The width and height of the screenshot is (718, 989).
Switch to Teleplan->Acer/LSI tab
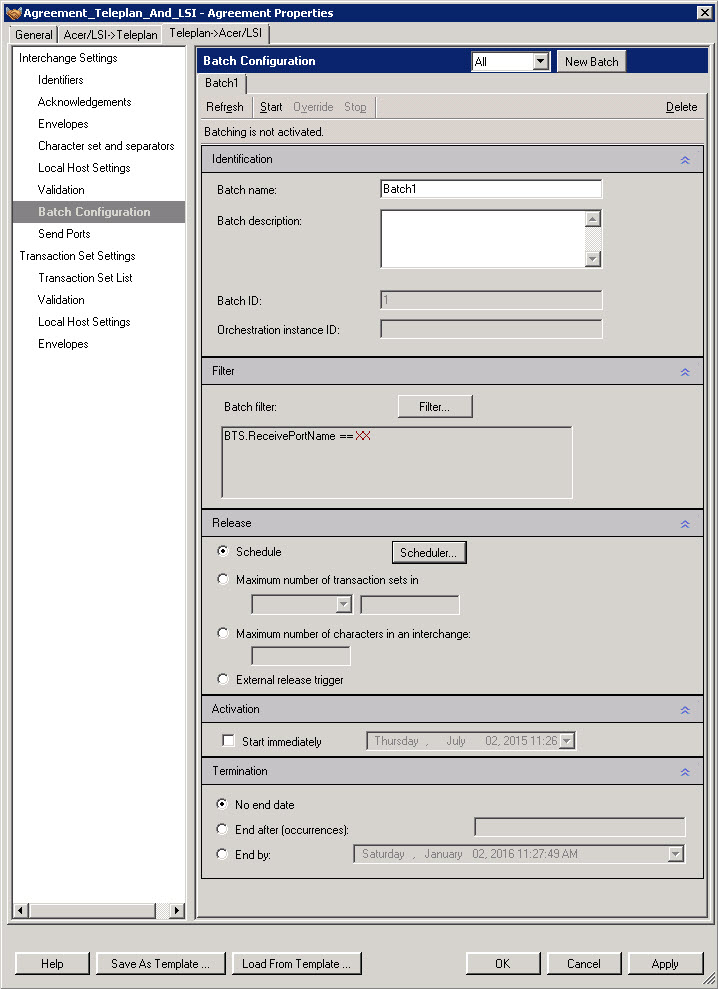[216, 33]
